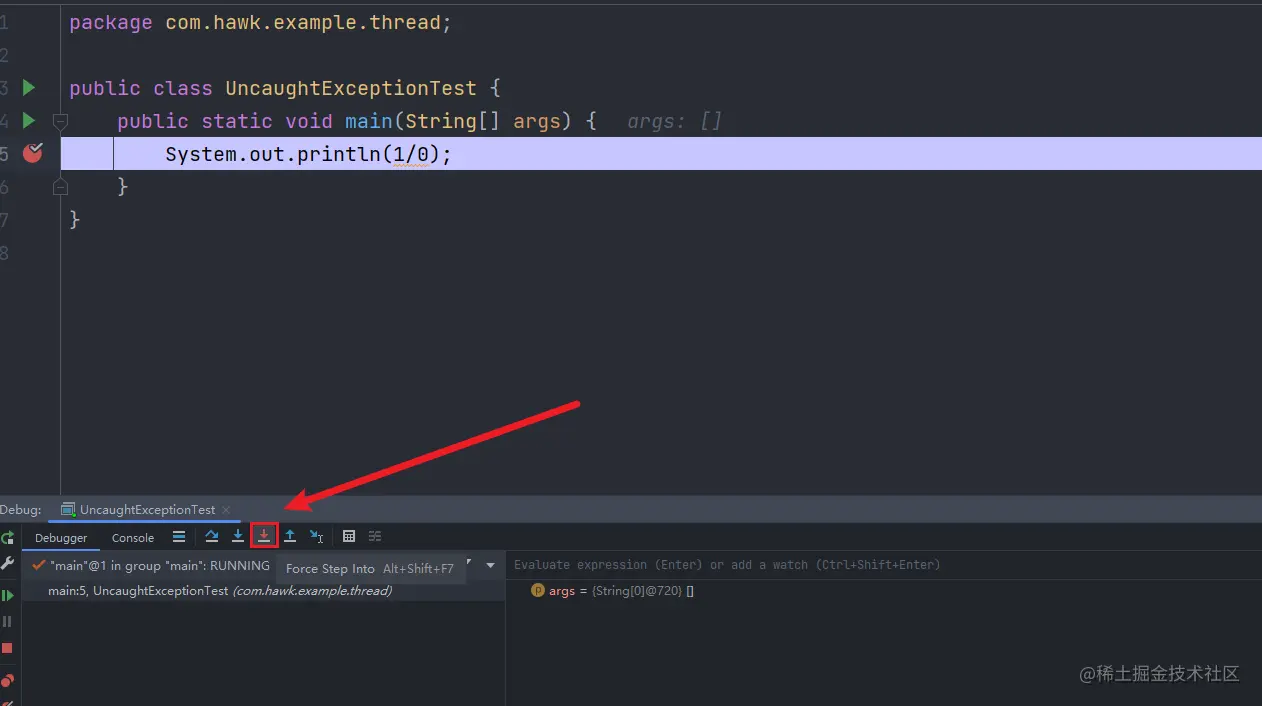
Task: Click the run gutter icon beside the main method
Action: pyautogui.click(x=29, y=120)
